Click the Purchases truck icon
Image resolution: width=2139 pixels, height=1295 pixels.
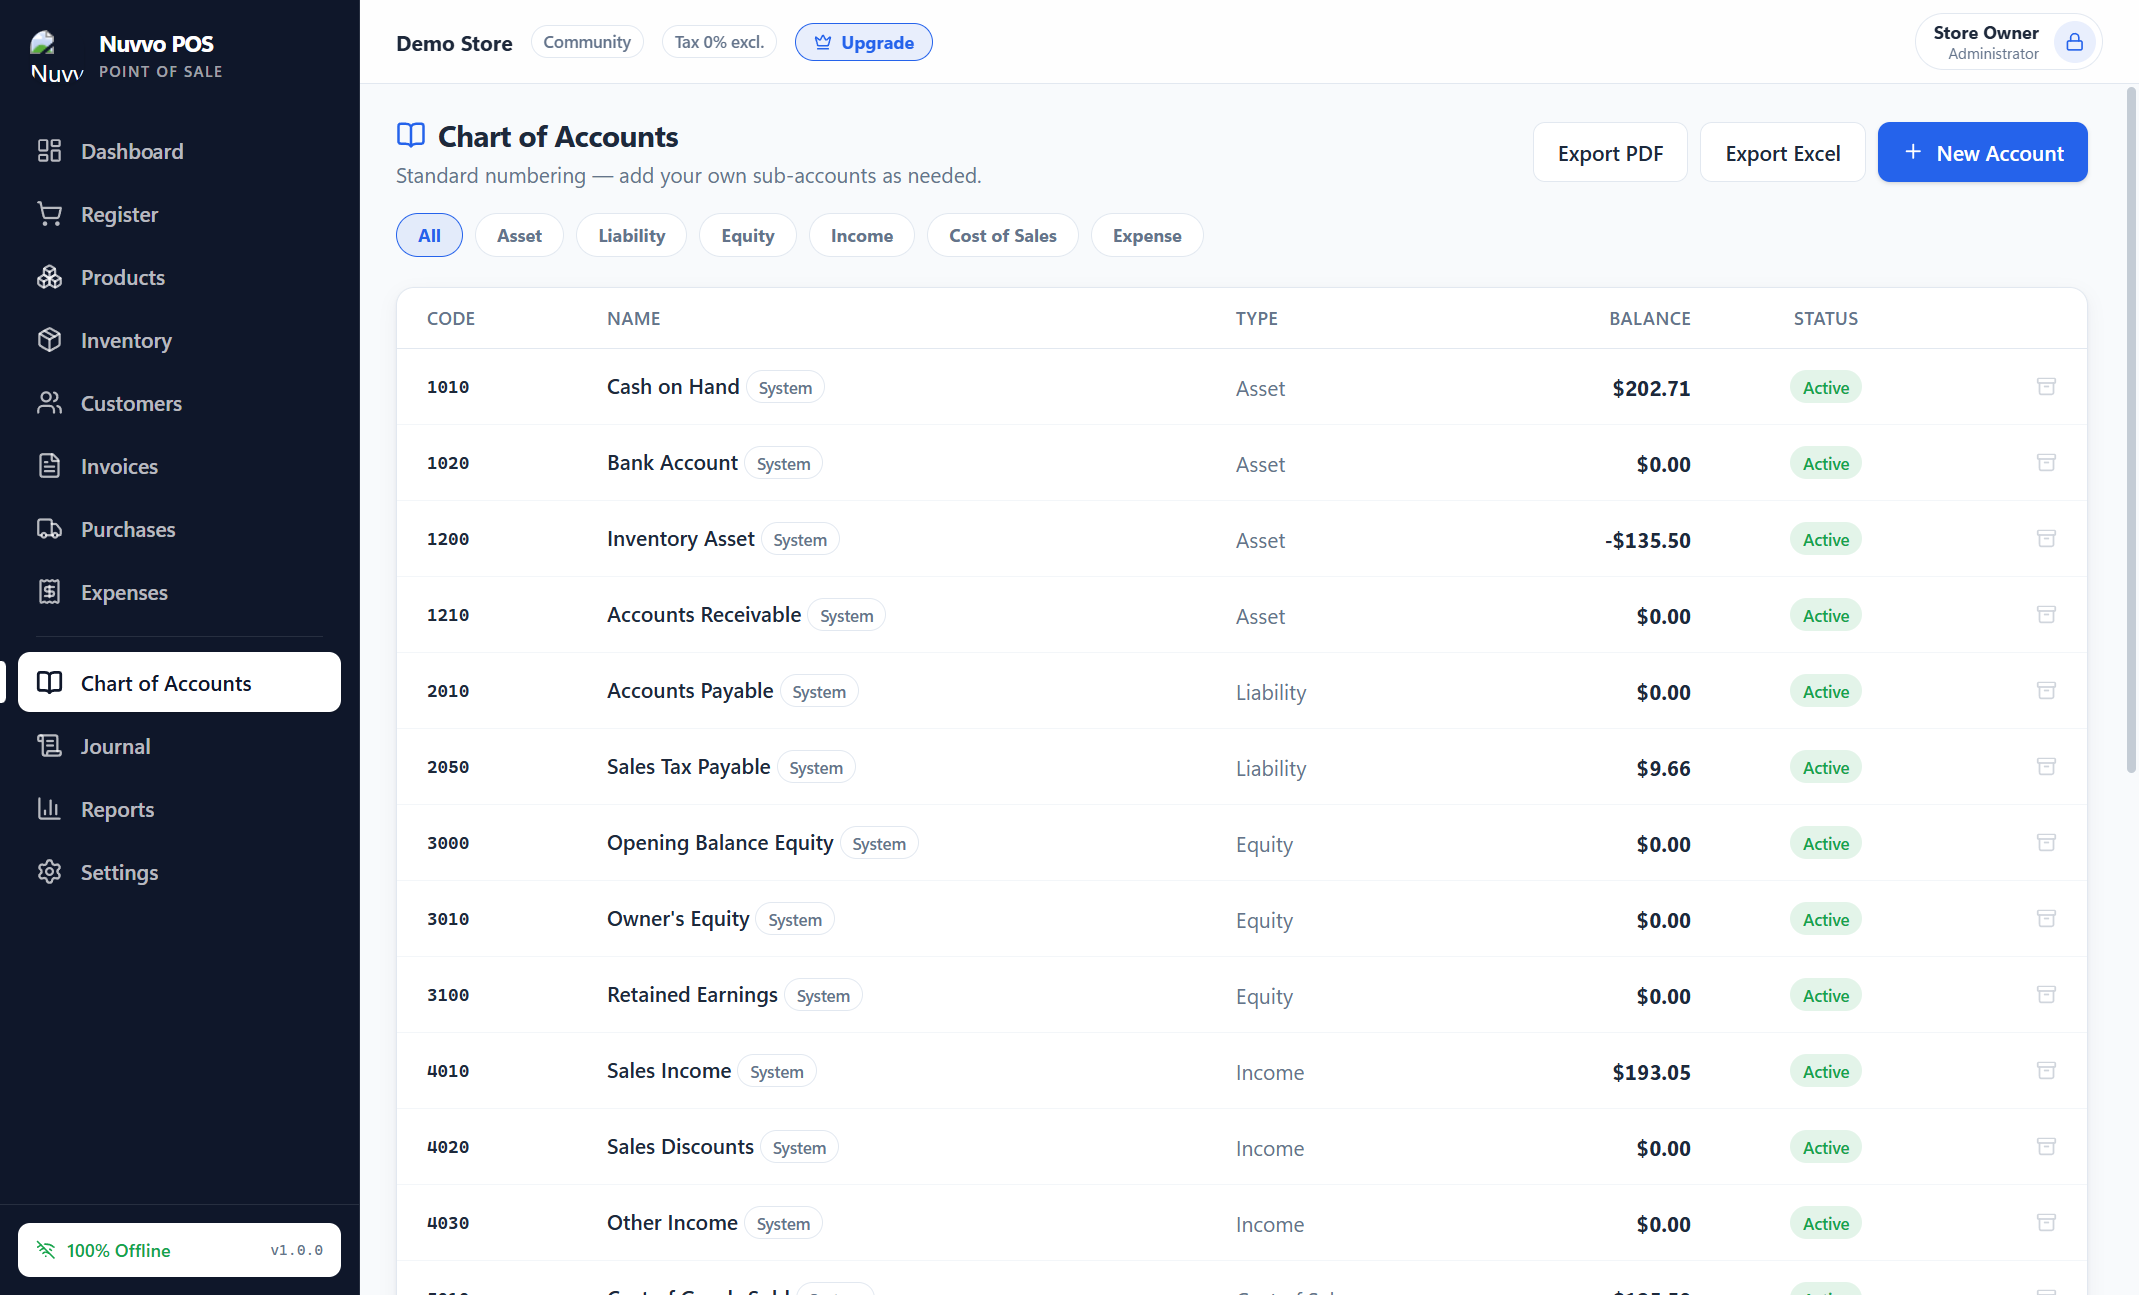[49, 529]
